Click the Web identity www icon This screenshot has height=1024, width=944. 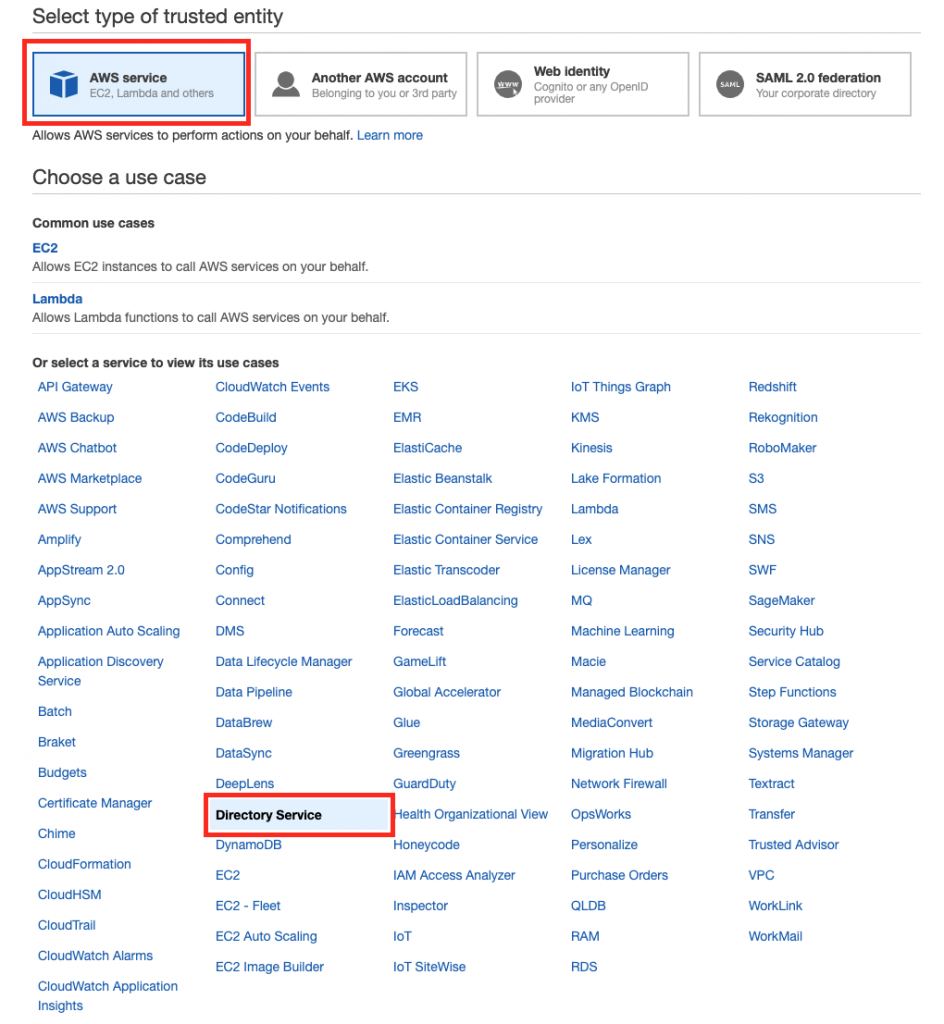[x=507, y=84]
